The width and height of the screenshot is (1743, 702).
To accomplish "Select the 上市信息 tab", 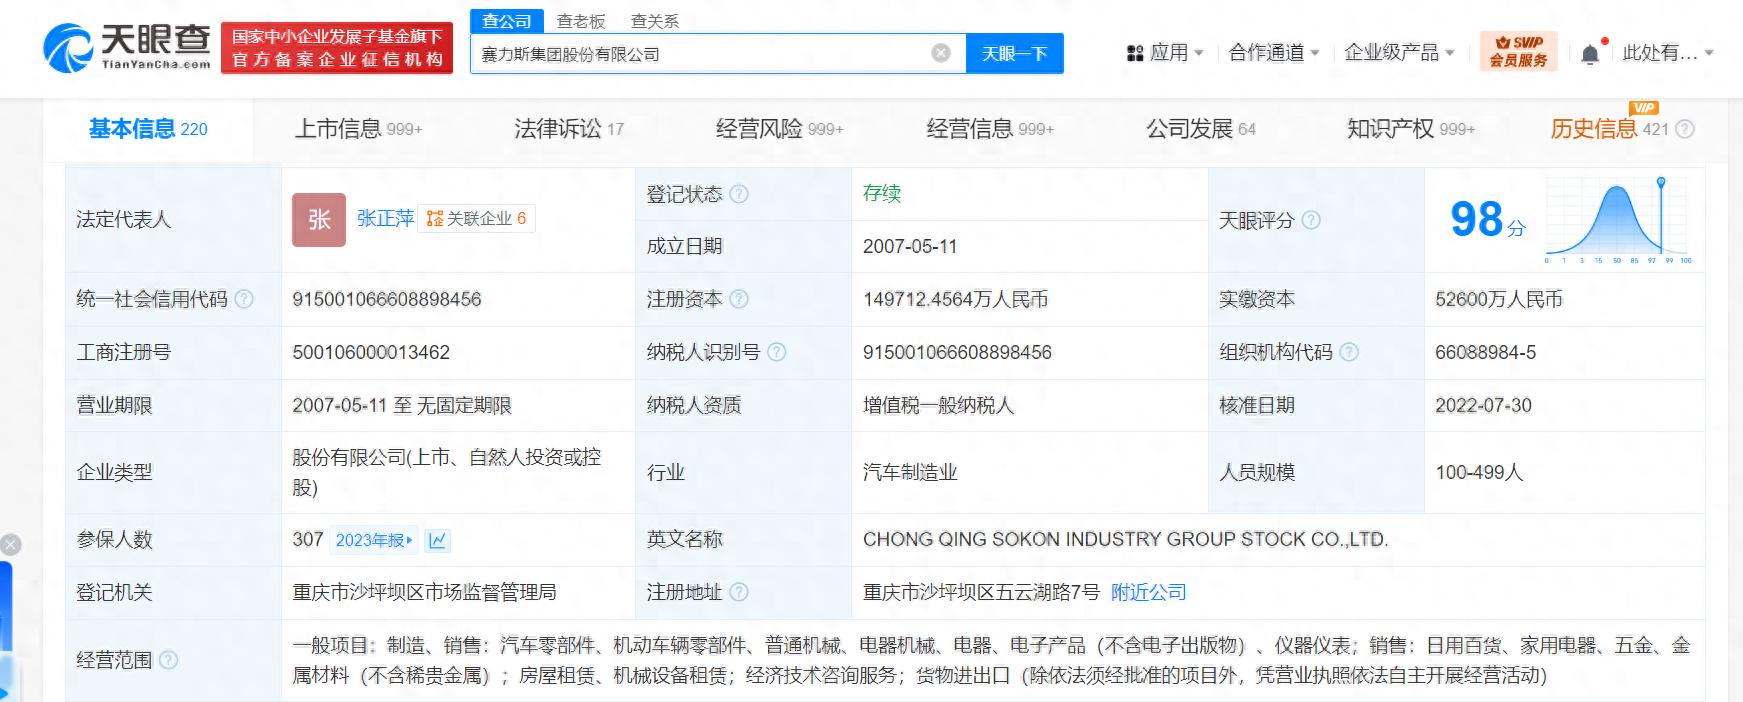I will point(358,129).
